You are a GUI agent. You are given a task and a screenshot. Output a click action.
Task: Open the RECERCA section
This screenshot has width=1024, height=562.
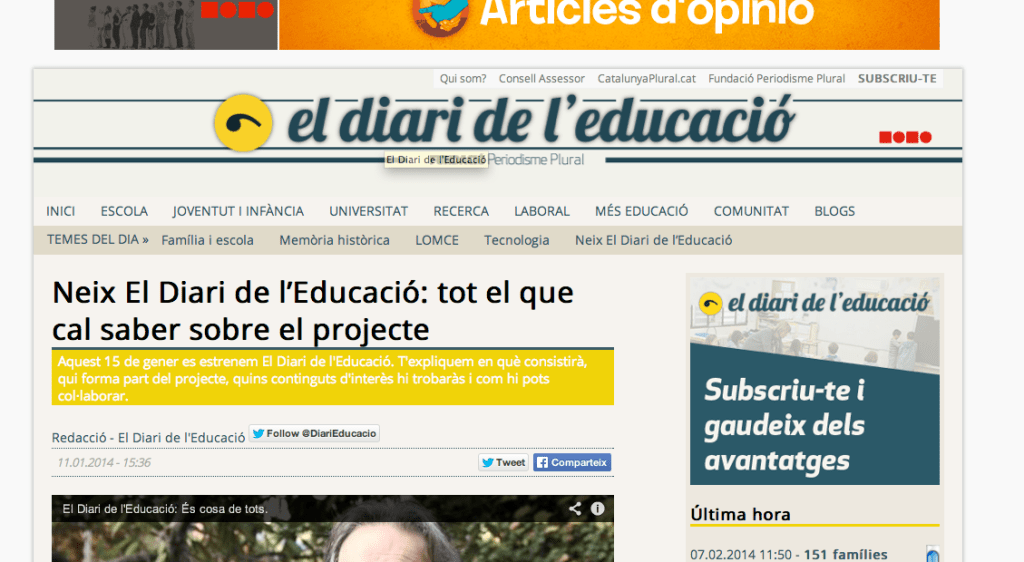pyautogui.click(x=461, y=211)
